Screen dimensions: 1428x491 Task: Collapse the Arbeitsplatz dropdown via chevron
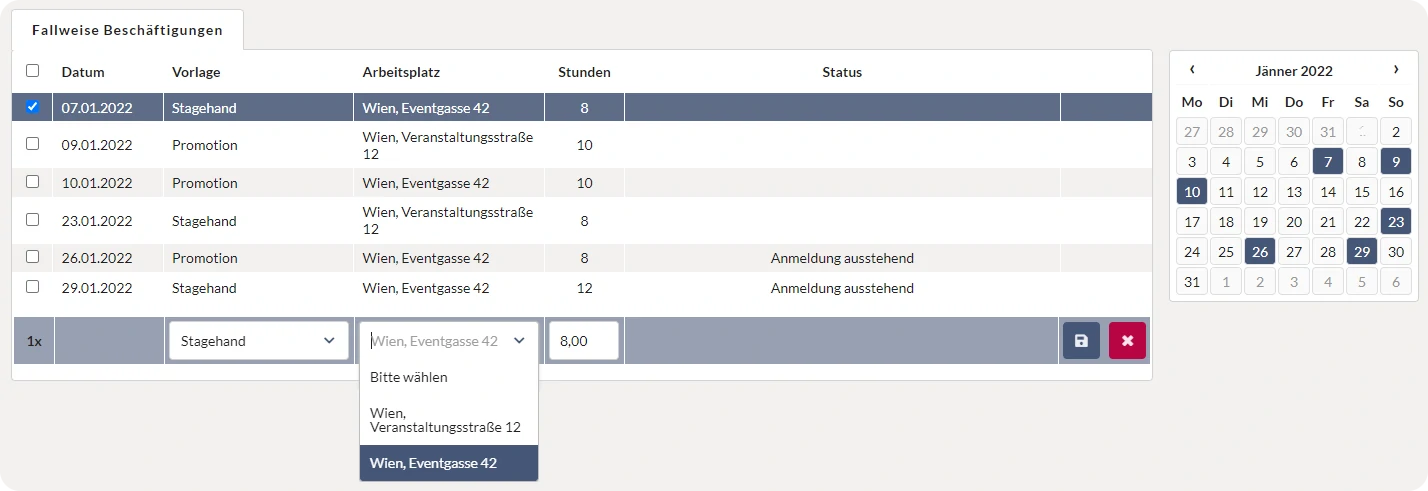[x=519, y=341]
